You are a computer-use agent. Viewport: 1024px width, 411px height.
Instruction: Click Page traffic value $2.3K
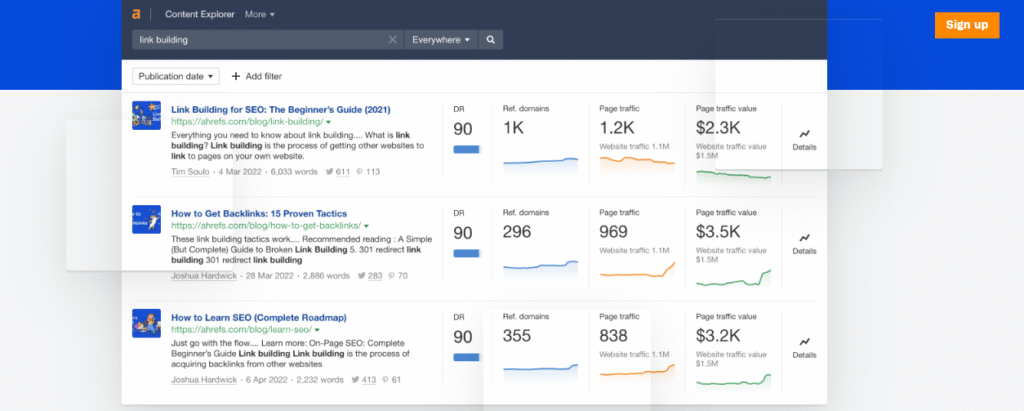click(x=718, y=129)
